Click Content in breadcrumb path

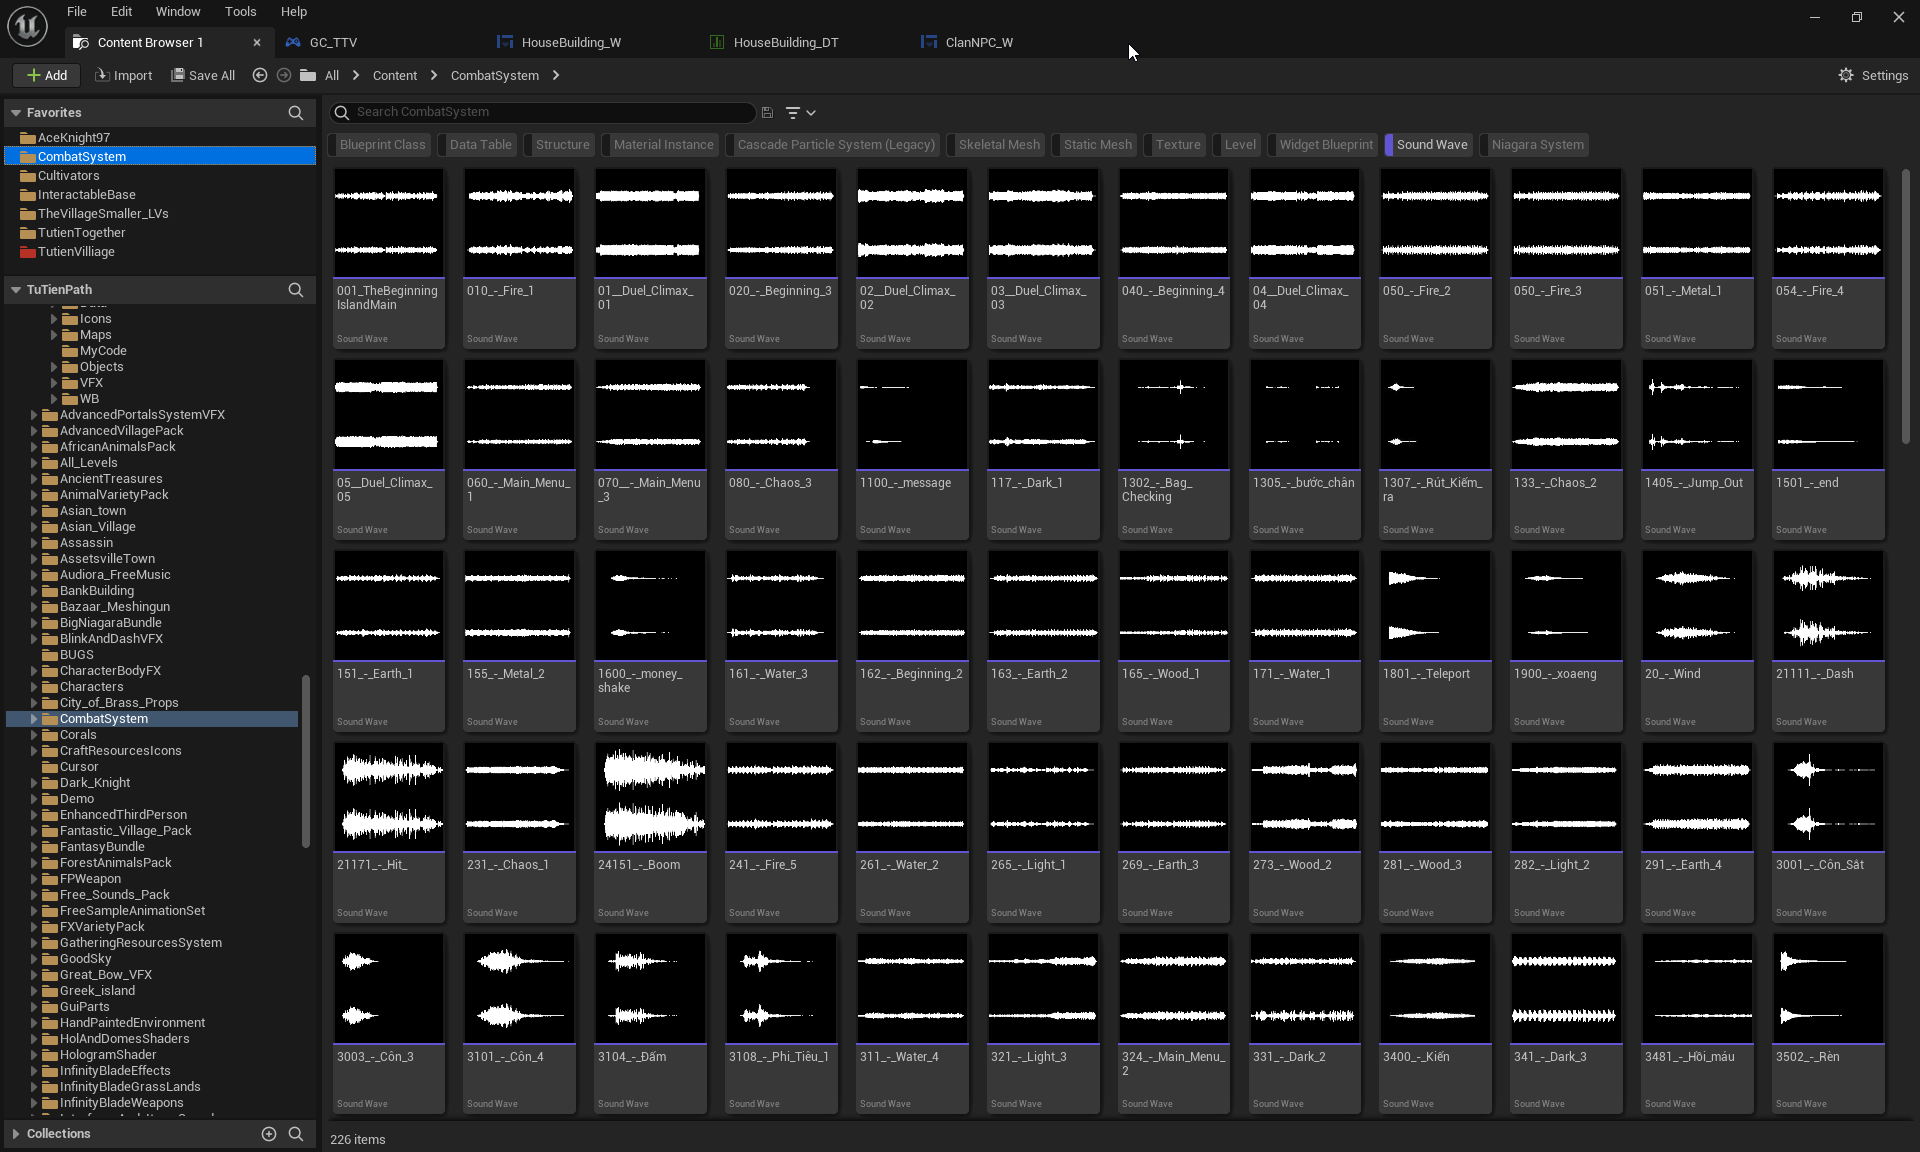click(x=394, y=75)
